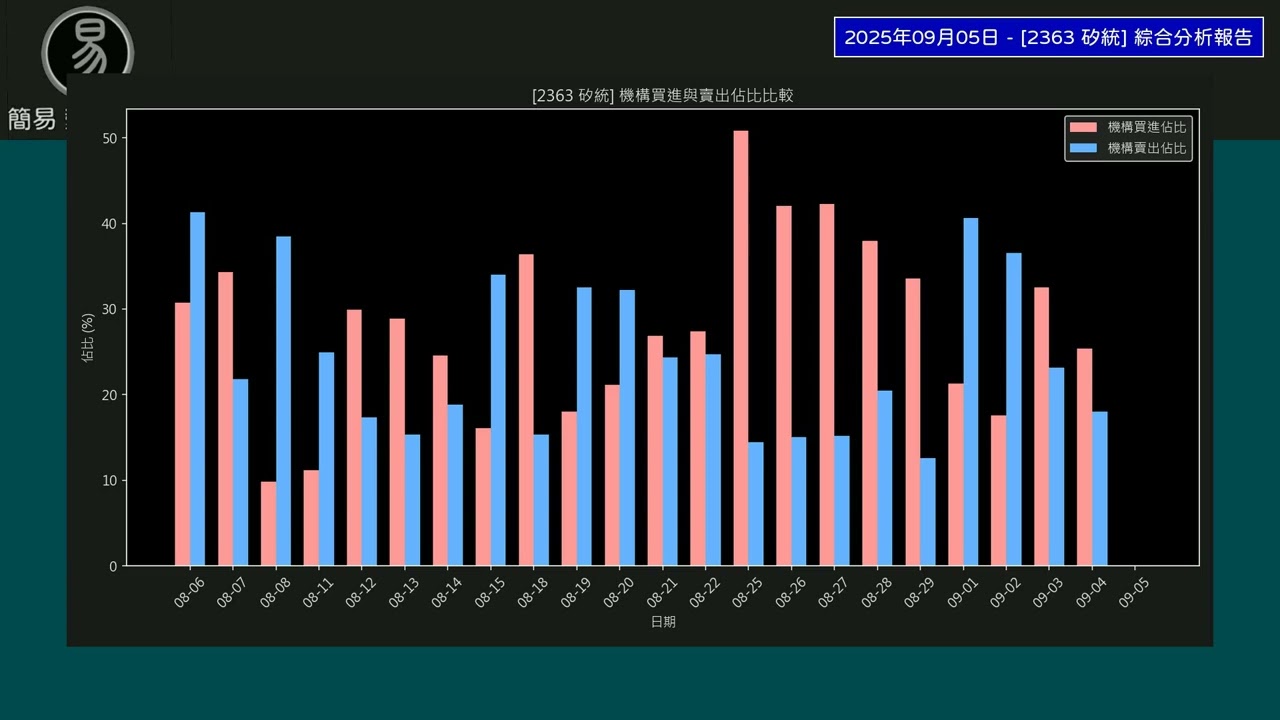The width and height of the screenshot is (1280, 720).
Task: Click the 08-28 date tick label
Action: click(x=877, y=592)
